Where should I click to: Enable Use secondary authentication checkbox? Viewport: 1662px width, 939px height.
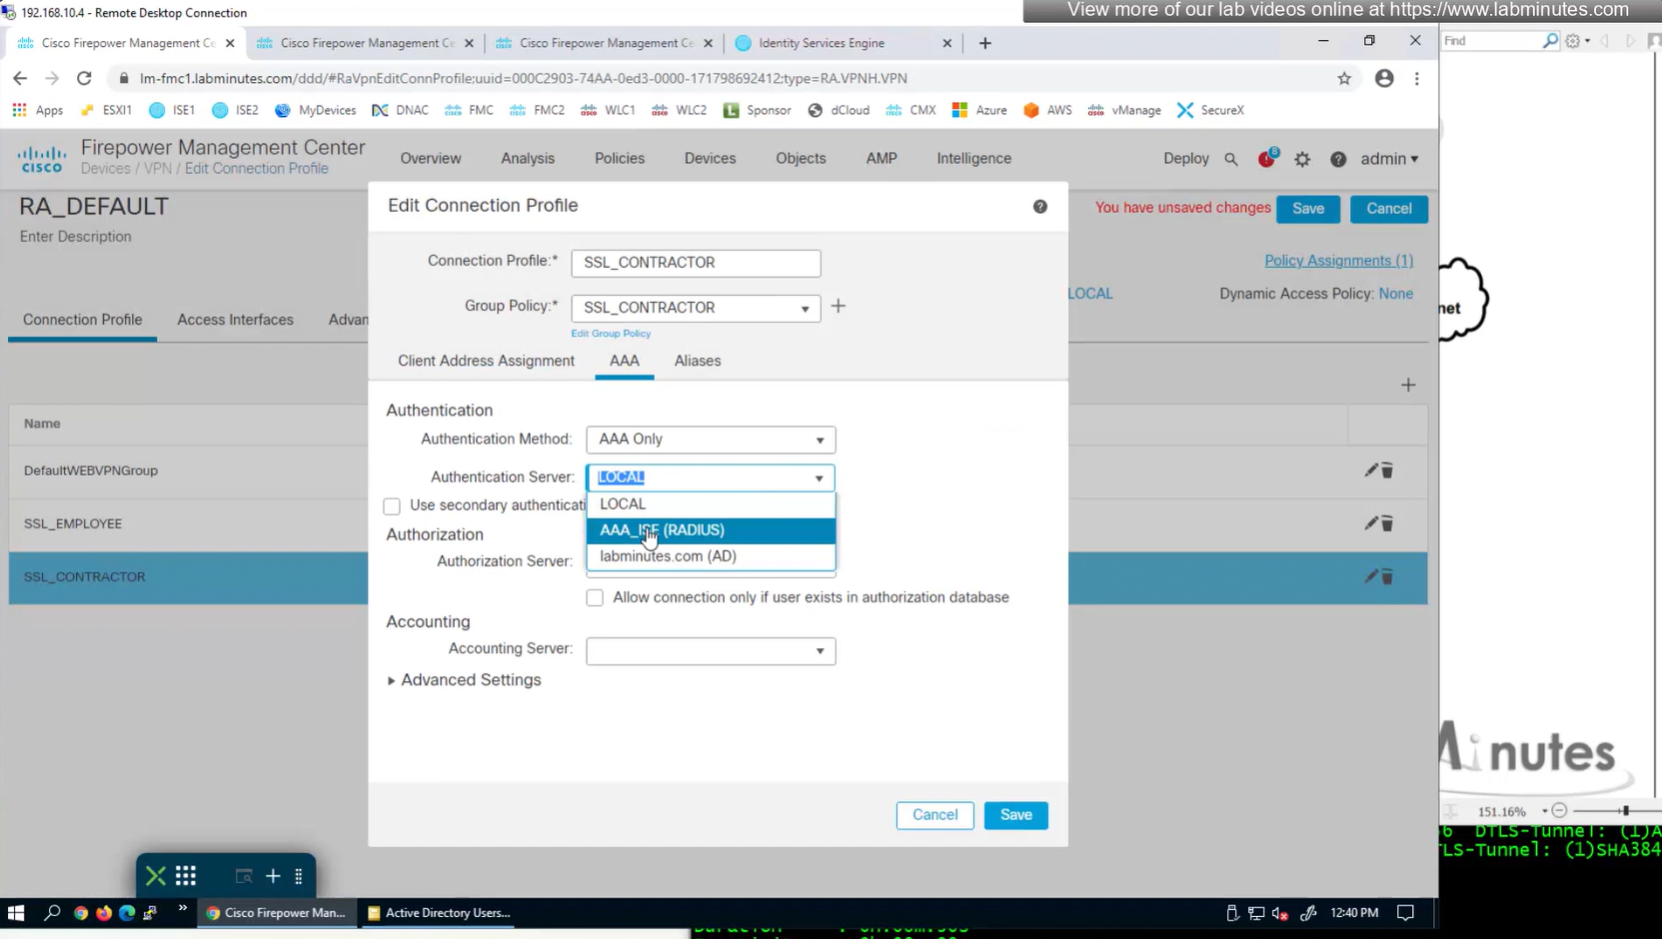(392, 506)
